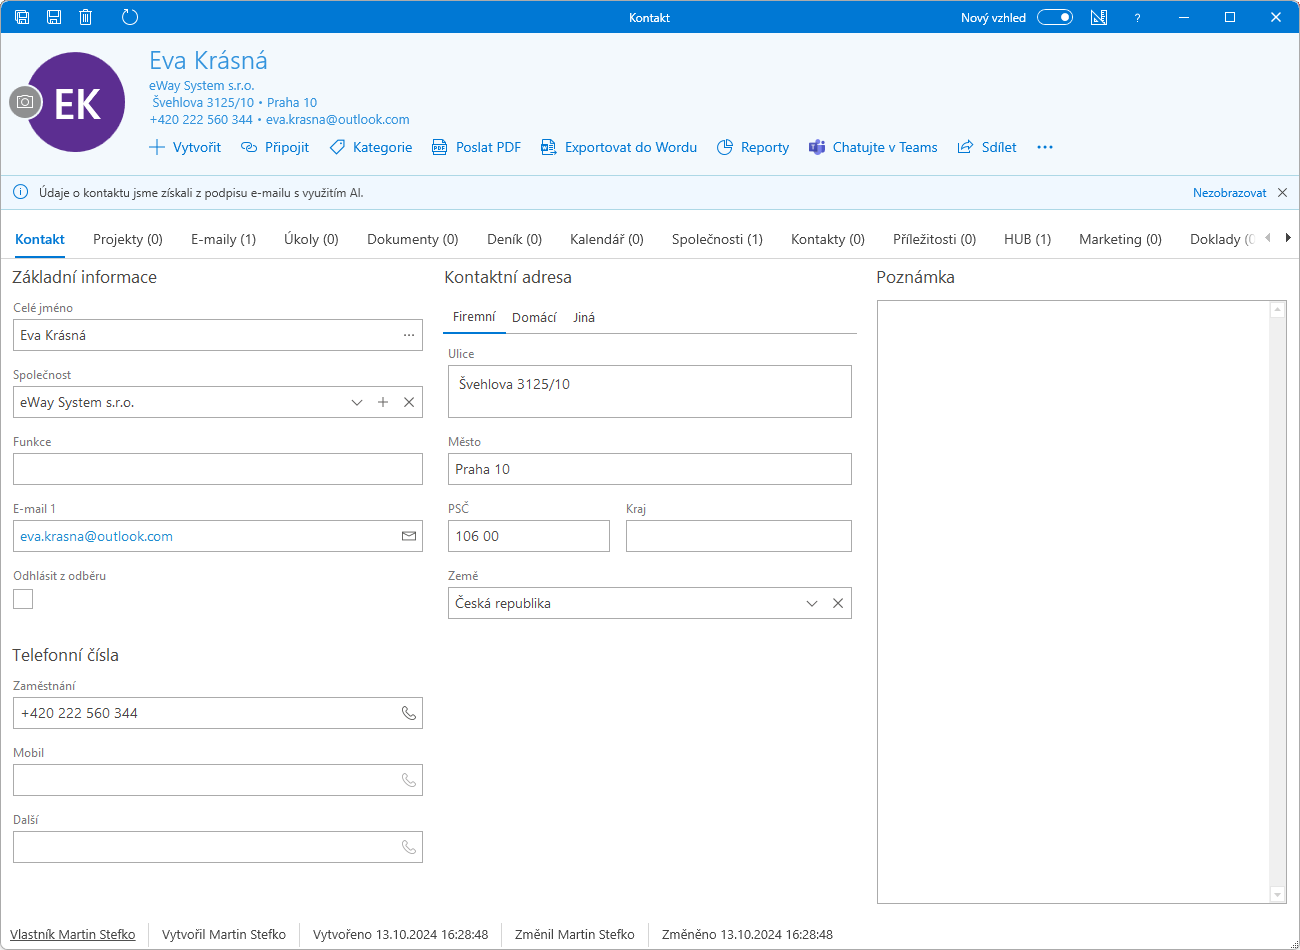Image resolution: width=1300 pixels, height=950 pixels.
Task: Select the Firemní address tab
Action: pos(474,317)
